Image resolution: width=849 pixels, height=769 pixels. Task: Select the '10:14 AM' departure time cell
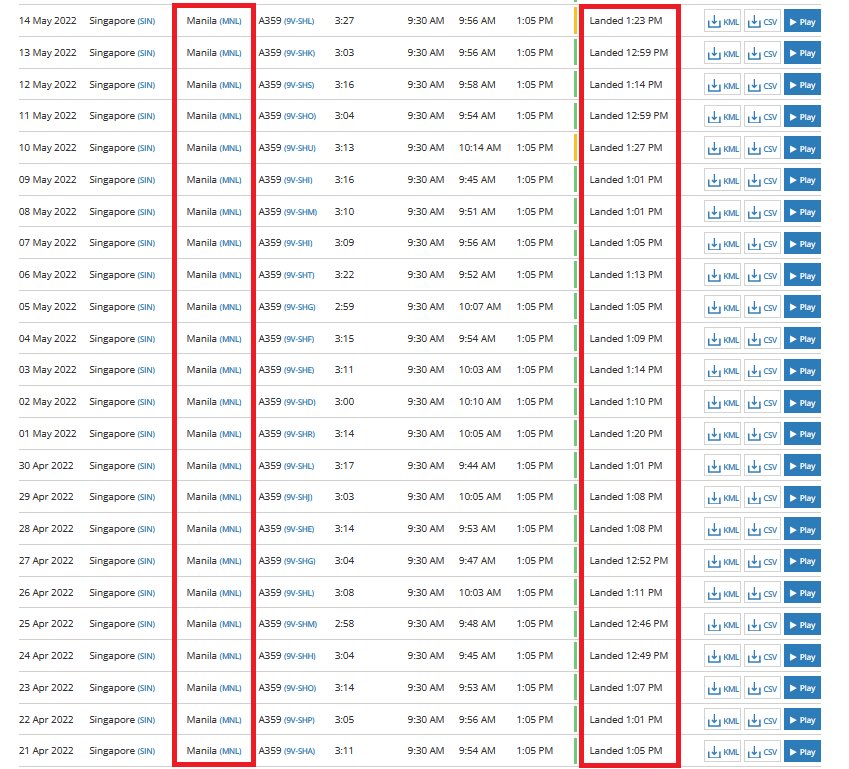480,147
